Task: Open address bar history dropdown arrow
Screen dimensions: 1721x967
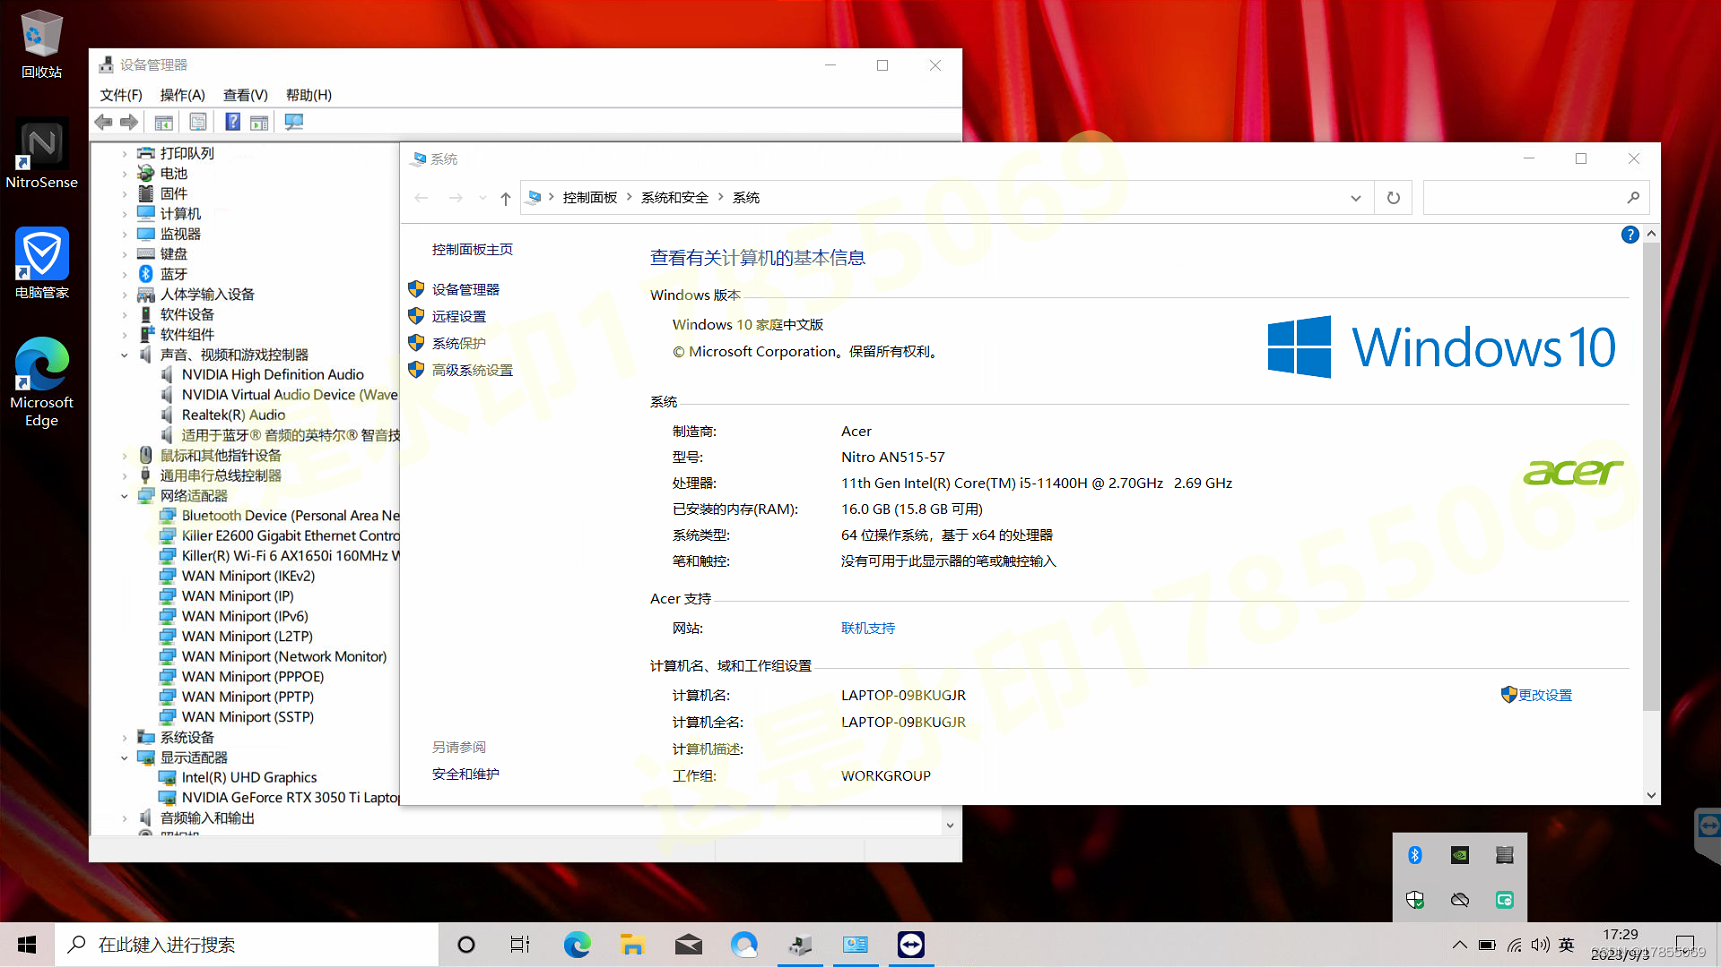Action: coord(1356,198)
